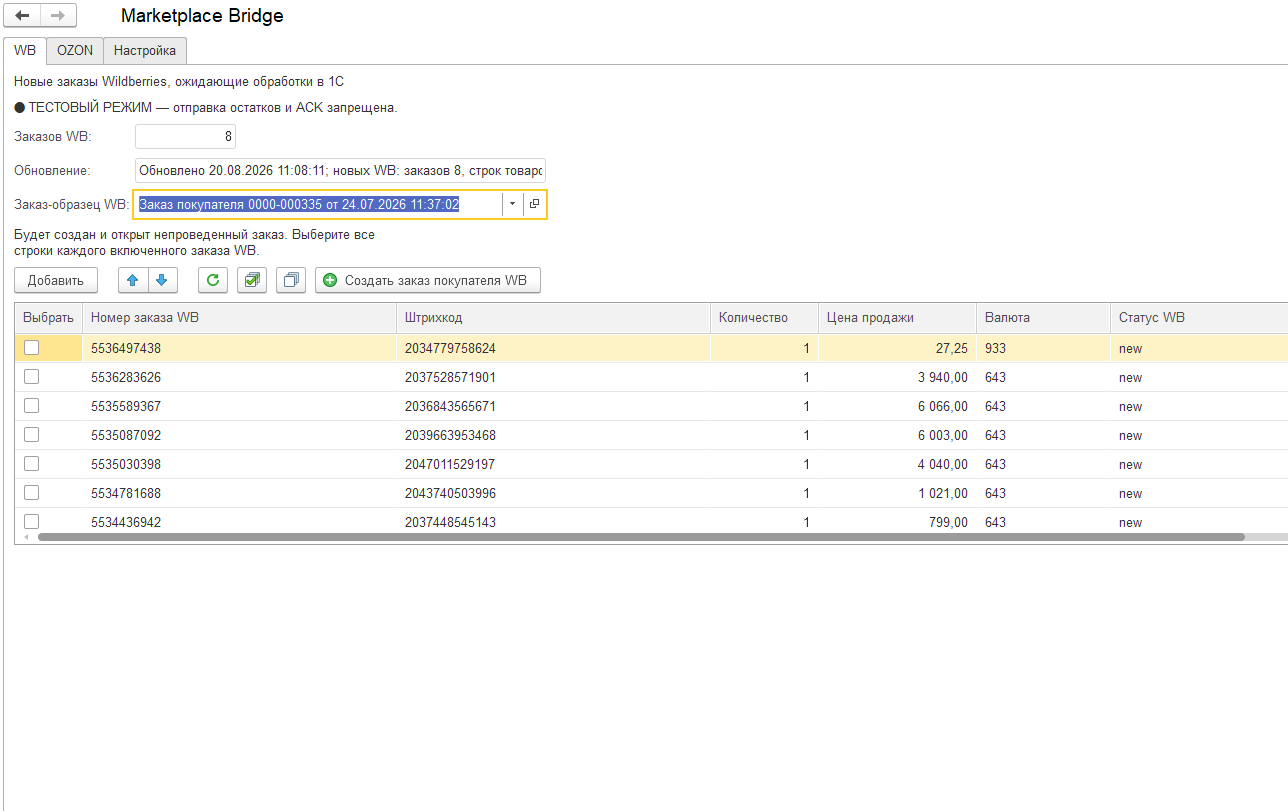Image resolution: width=1288 pixels, height=811 pixels.
Task: Click price cell 3 940,00
Action: (x=897, y=377)
